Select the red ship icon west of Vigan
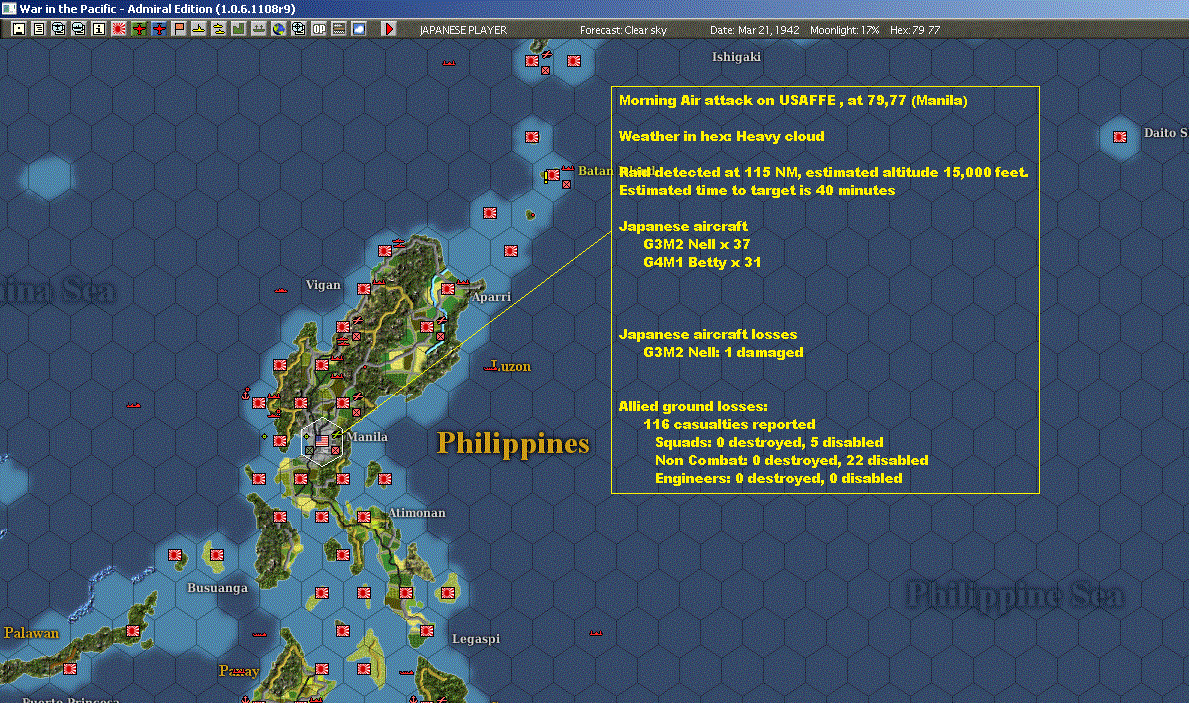The height and width of the screenshot is (703, 1189). point(281,290)
